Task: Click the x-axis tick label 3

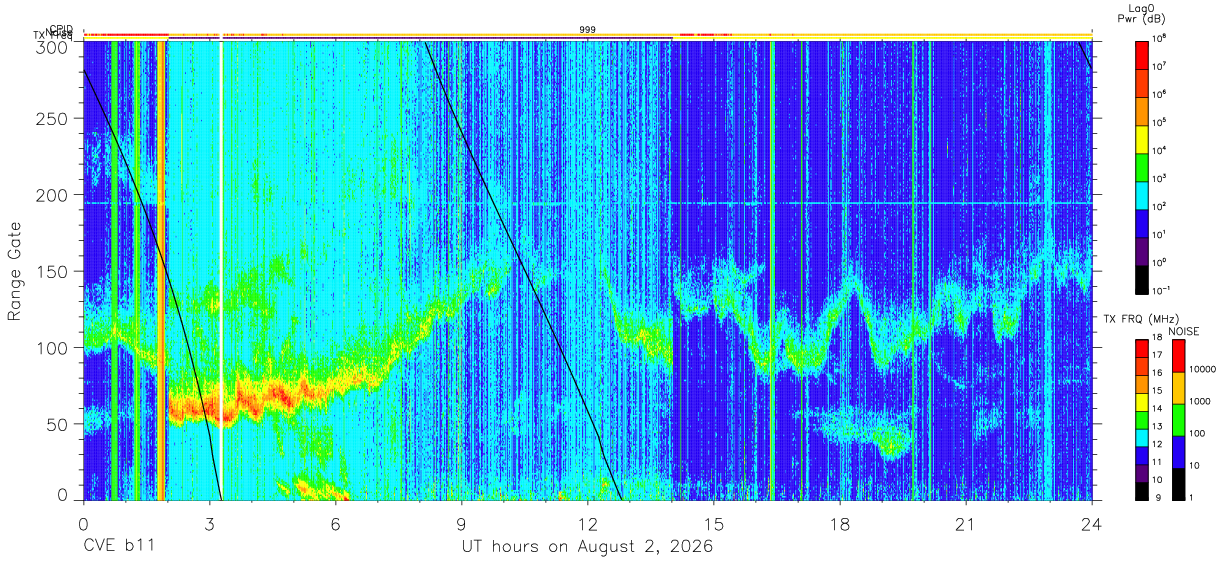Action: [x=209, y=524]
